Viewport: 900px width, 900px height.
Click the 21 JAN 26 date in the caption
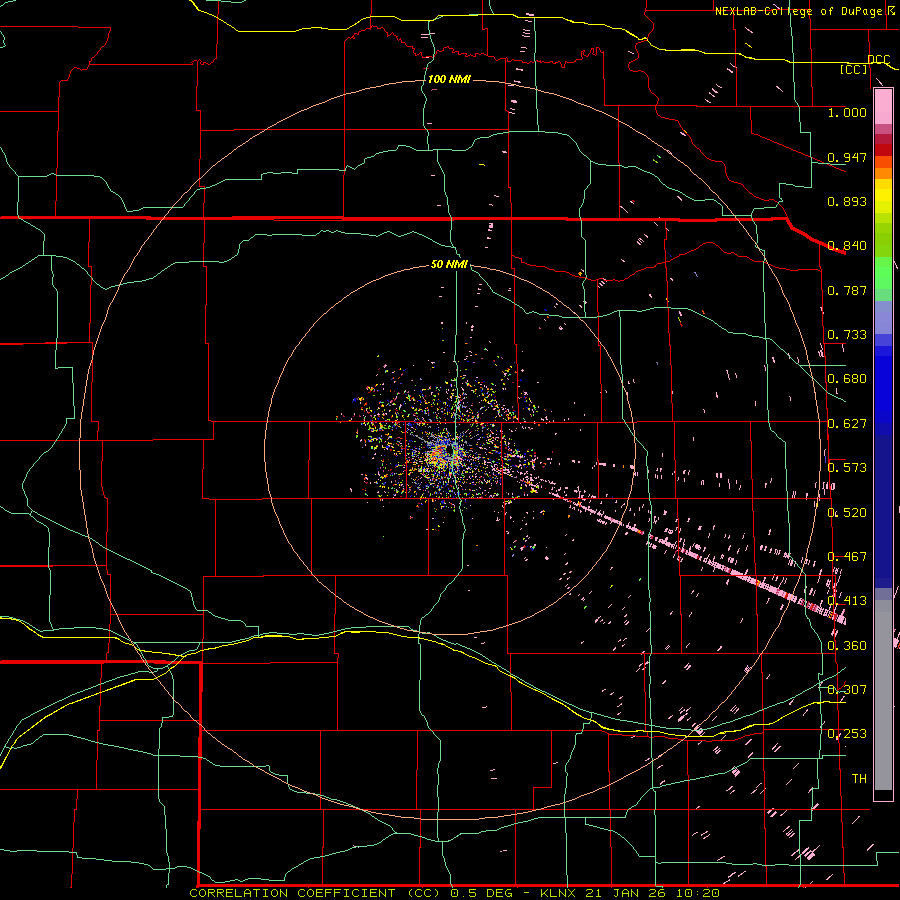click(x=626, y=893)
